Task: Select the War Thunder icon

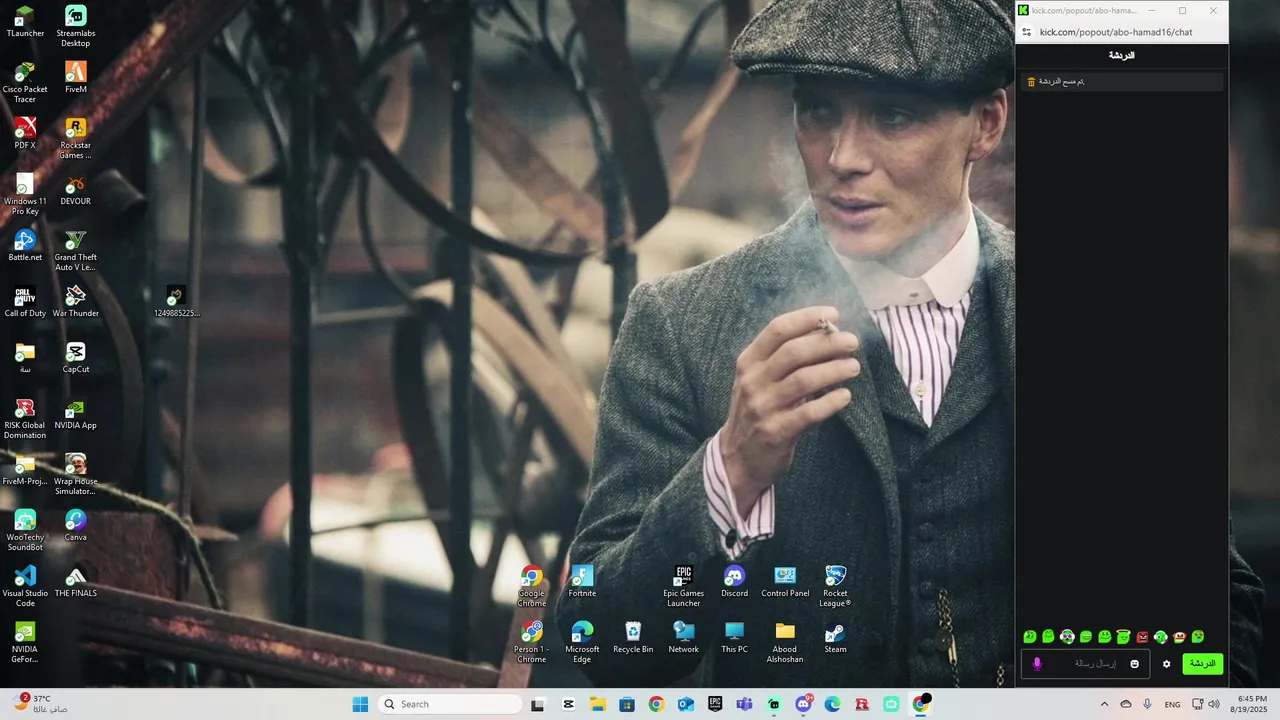Action: tap(76, 302)
